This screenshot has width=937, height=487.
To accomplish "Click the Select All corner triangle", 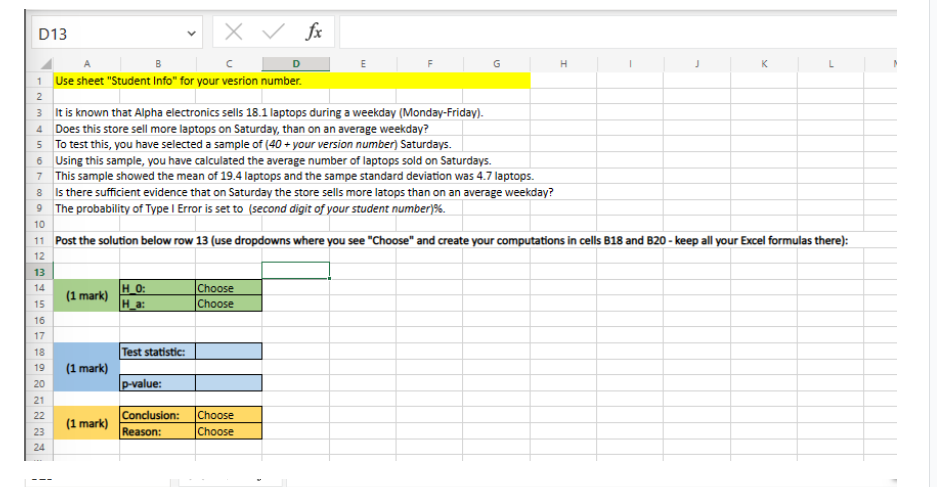I will click(x=44, y=64).
